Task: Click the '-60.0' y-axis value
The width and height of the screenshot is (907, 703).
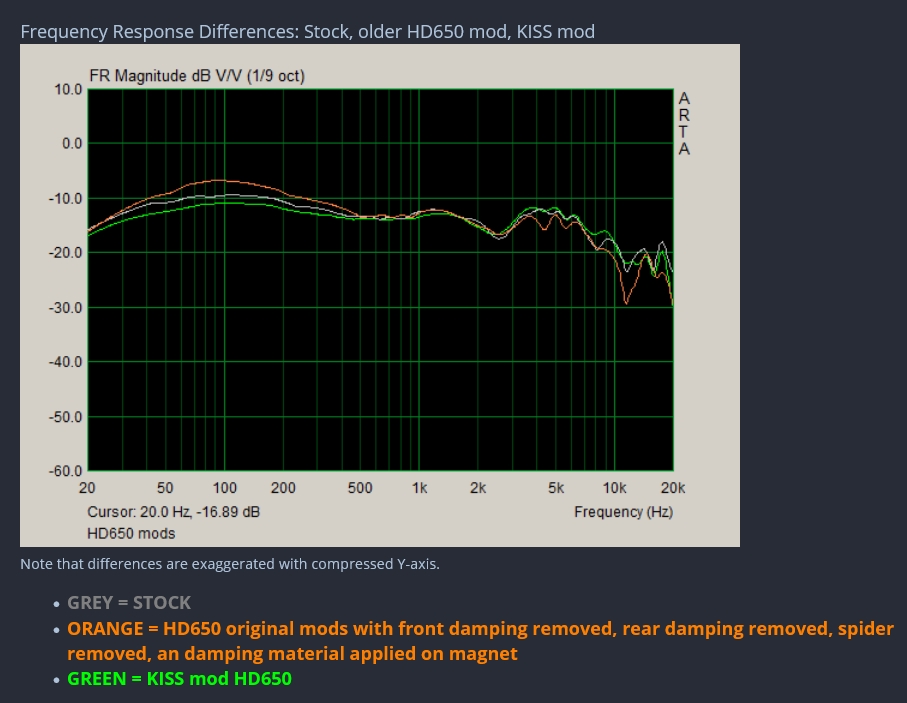Action: coord(65,472)
